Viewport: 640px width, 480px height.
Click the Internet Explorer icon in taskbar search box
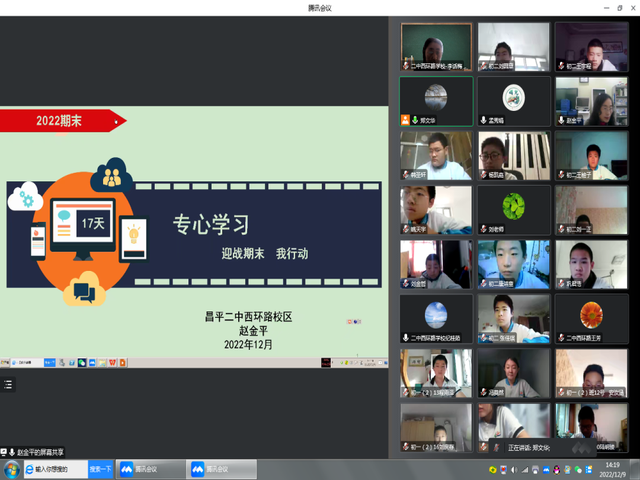29,469
